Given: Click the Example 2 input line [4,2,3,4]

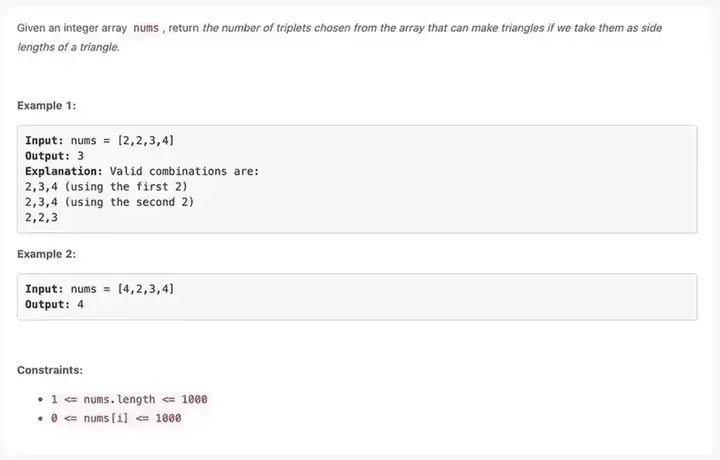Looking at the screenshot, I should 100,289.
